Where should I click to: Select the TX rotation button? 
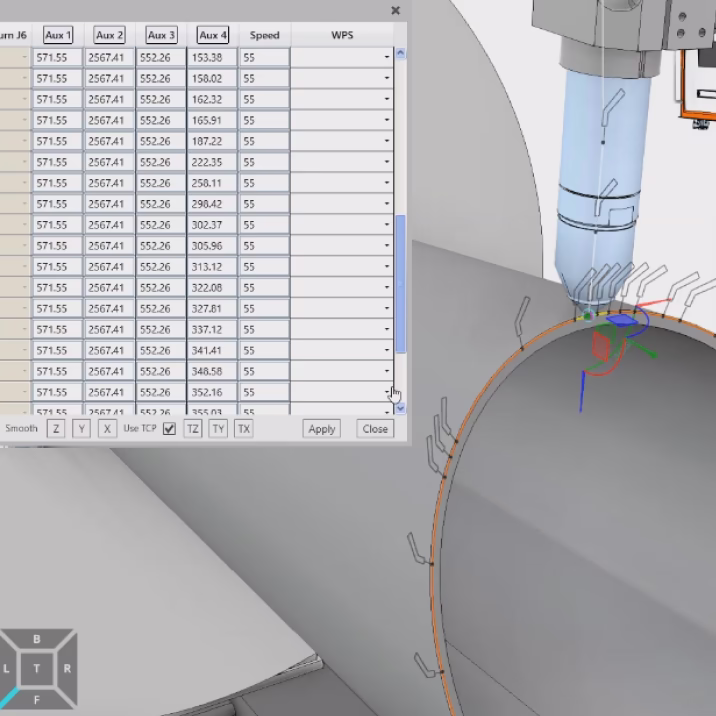pos(244,429)
